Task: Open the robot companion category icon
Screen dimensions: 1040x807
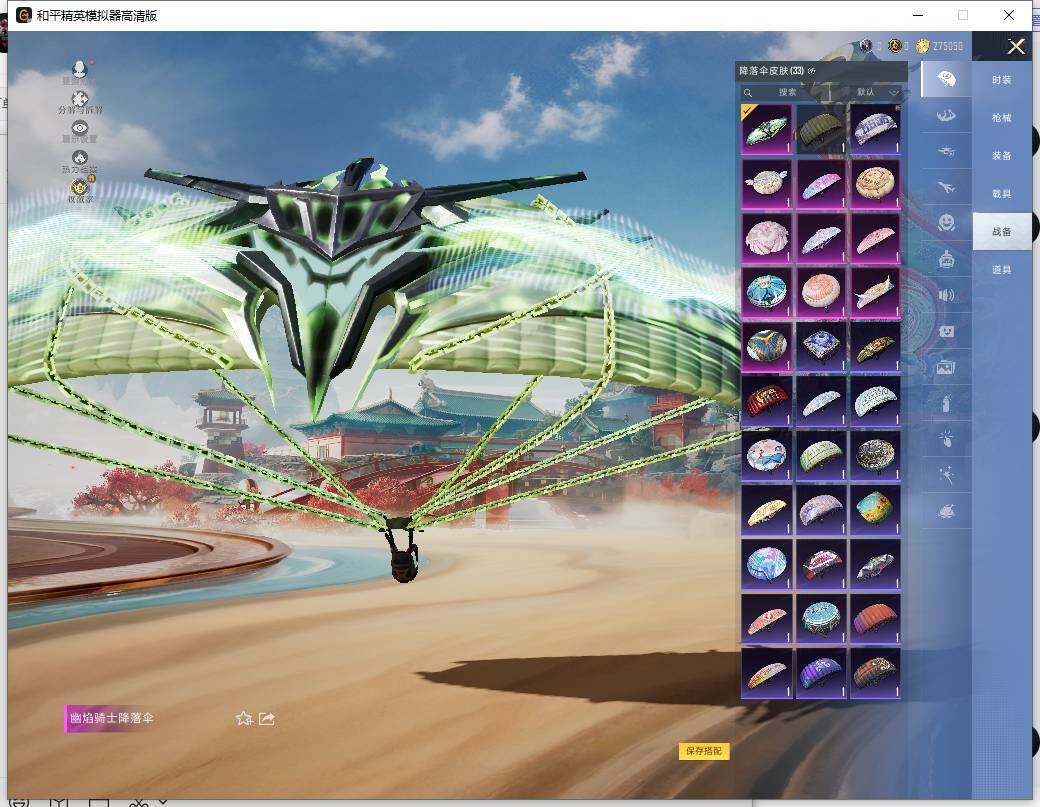Action: click(946, 259)
